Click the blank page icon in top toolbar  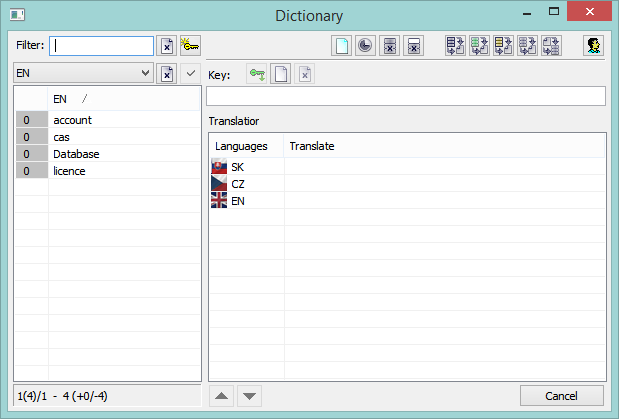[x=343, y=46]
